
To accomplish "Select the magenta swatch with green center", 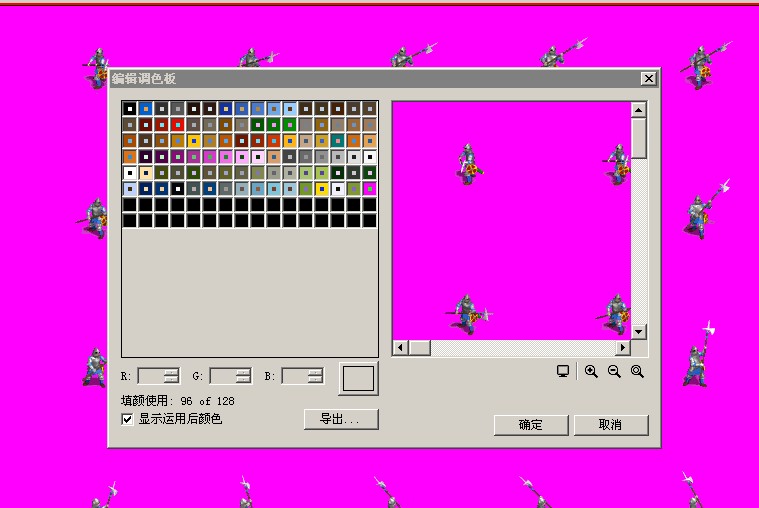I will tap(370, 189).
